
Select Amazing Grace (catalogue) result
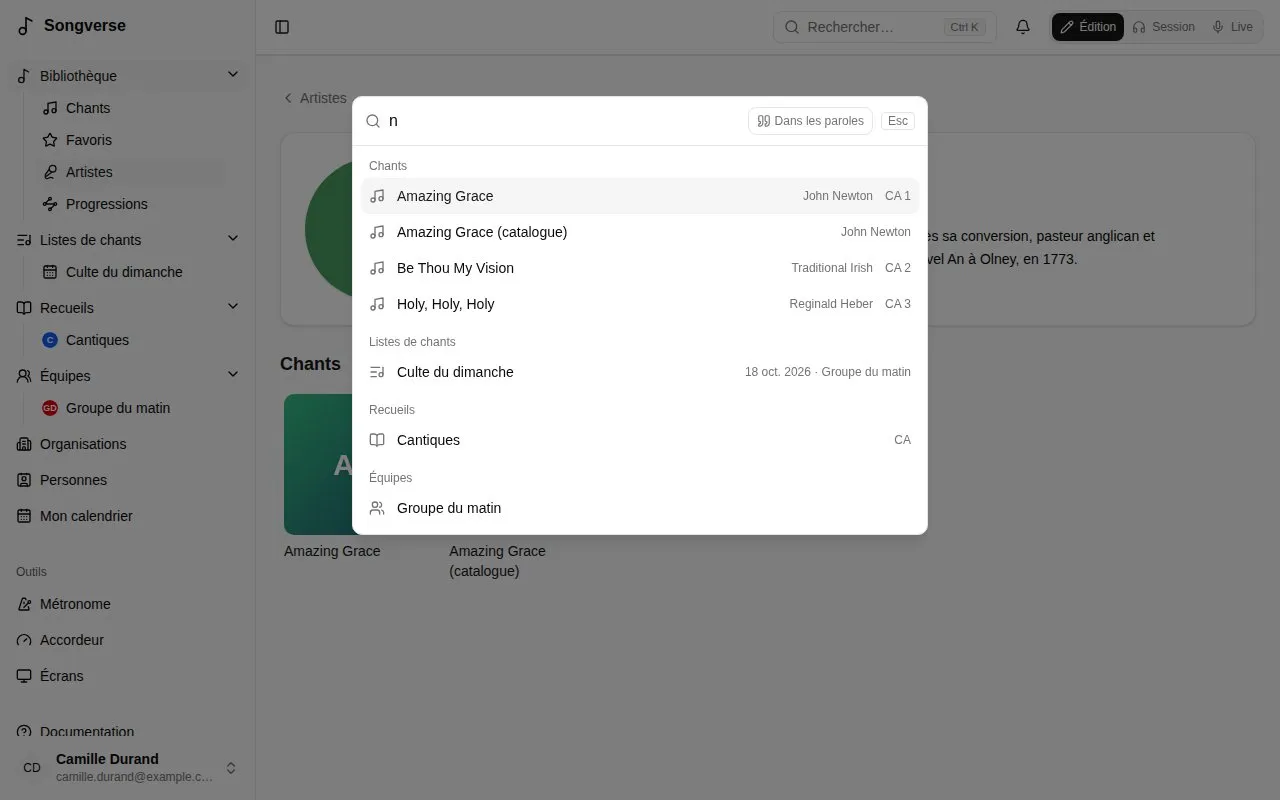click(640, 232)
